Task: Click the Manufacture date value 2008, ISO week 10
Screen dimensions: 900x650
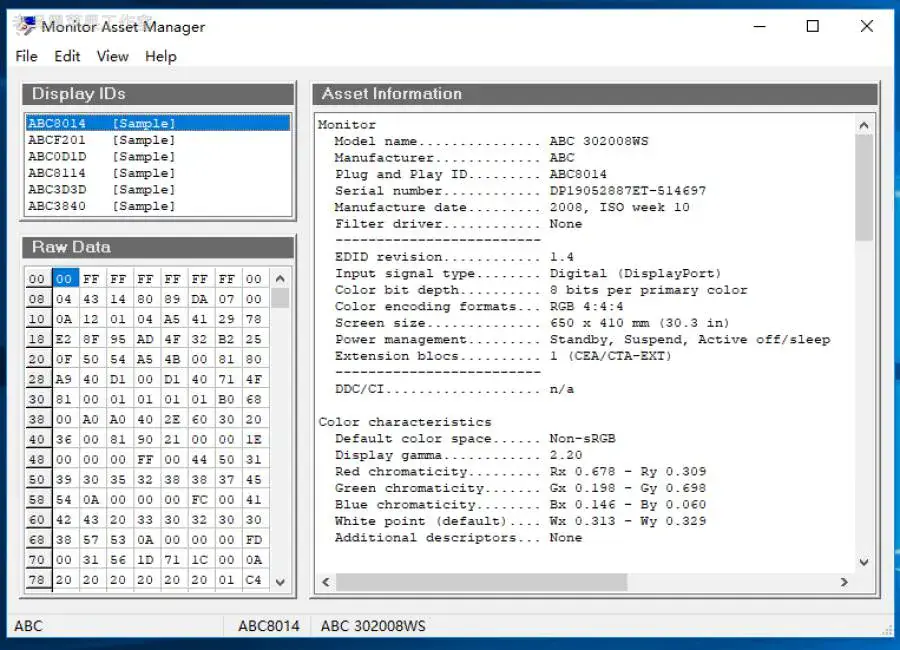Action: pos(619,207)
